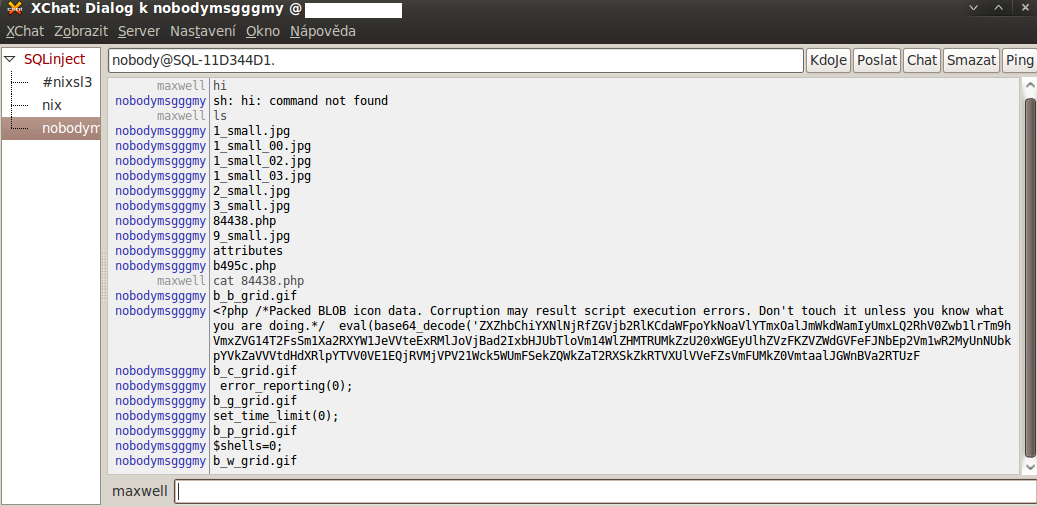Open the Nápověda menu
The width and height of the screenshot is (1037, 507).
click(x=323, y=31)
